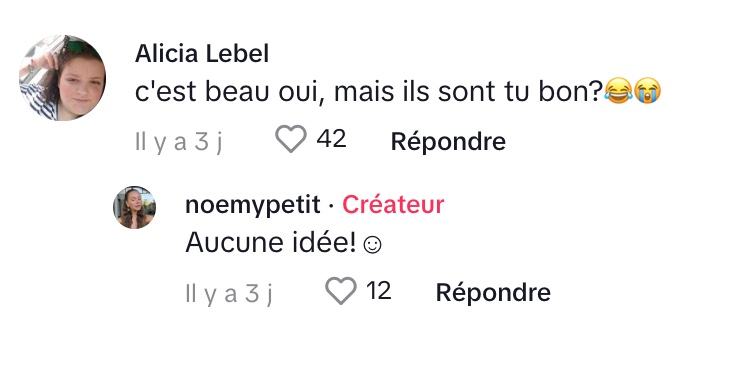
Task: Click the like count 12
Action: [379, 291]
